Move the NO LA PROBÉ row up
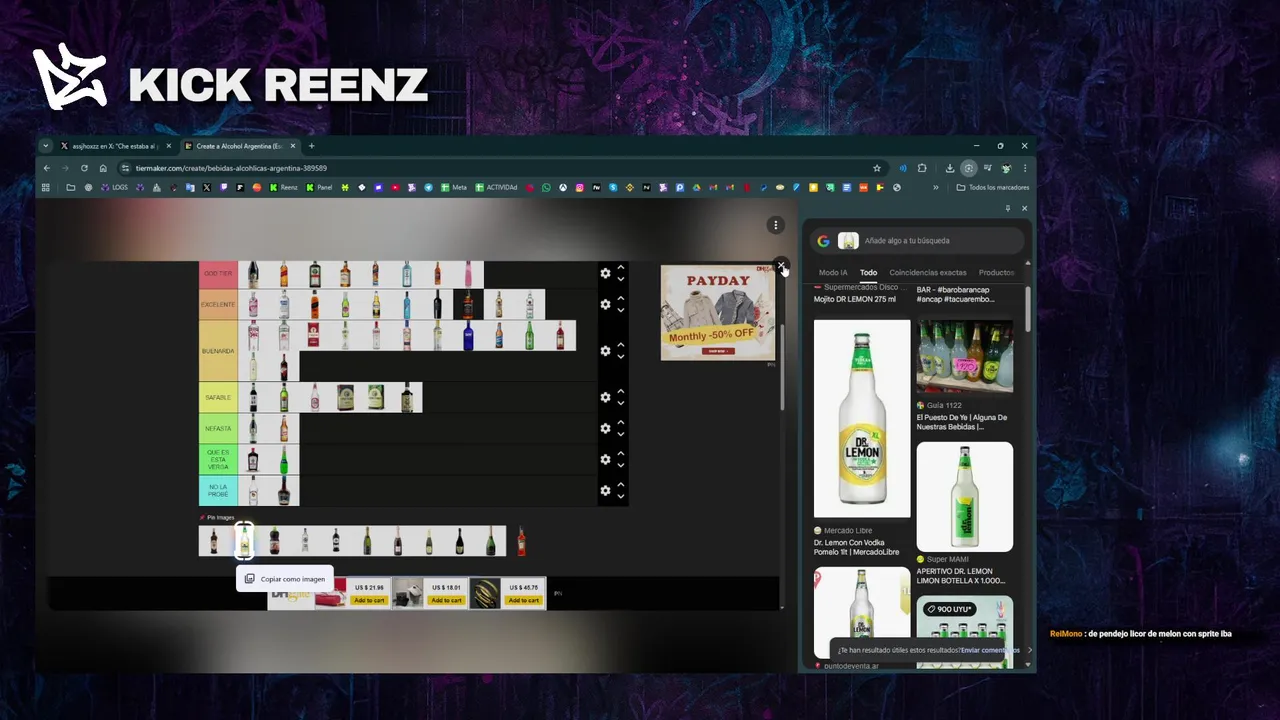The width and height of the screenshot is (1280, 720). click(621, 484)
